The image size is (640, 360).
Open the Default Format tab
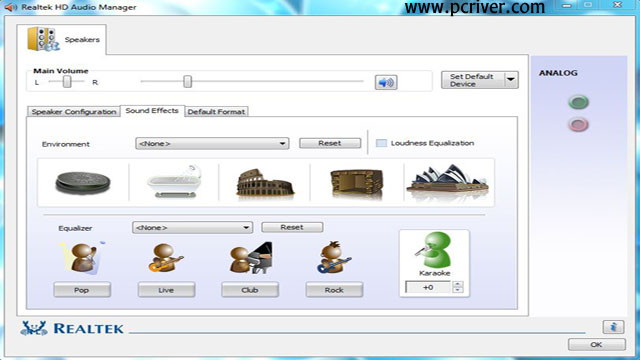pyautogui.click(x=216, y=111)
